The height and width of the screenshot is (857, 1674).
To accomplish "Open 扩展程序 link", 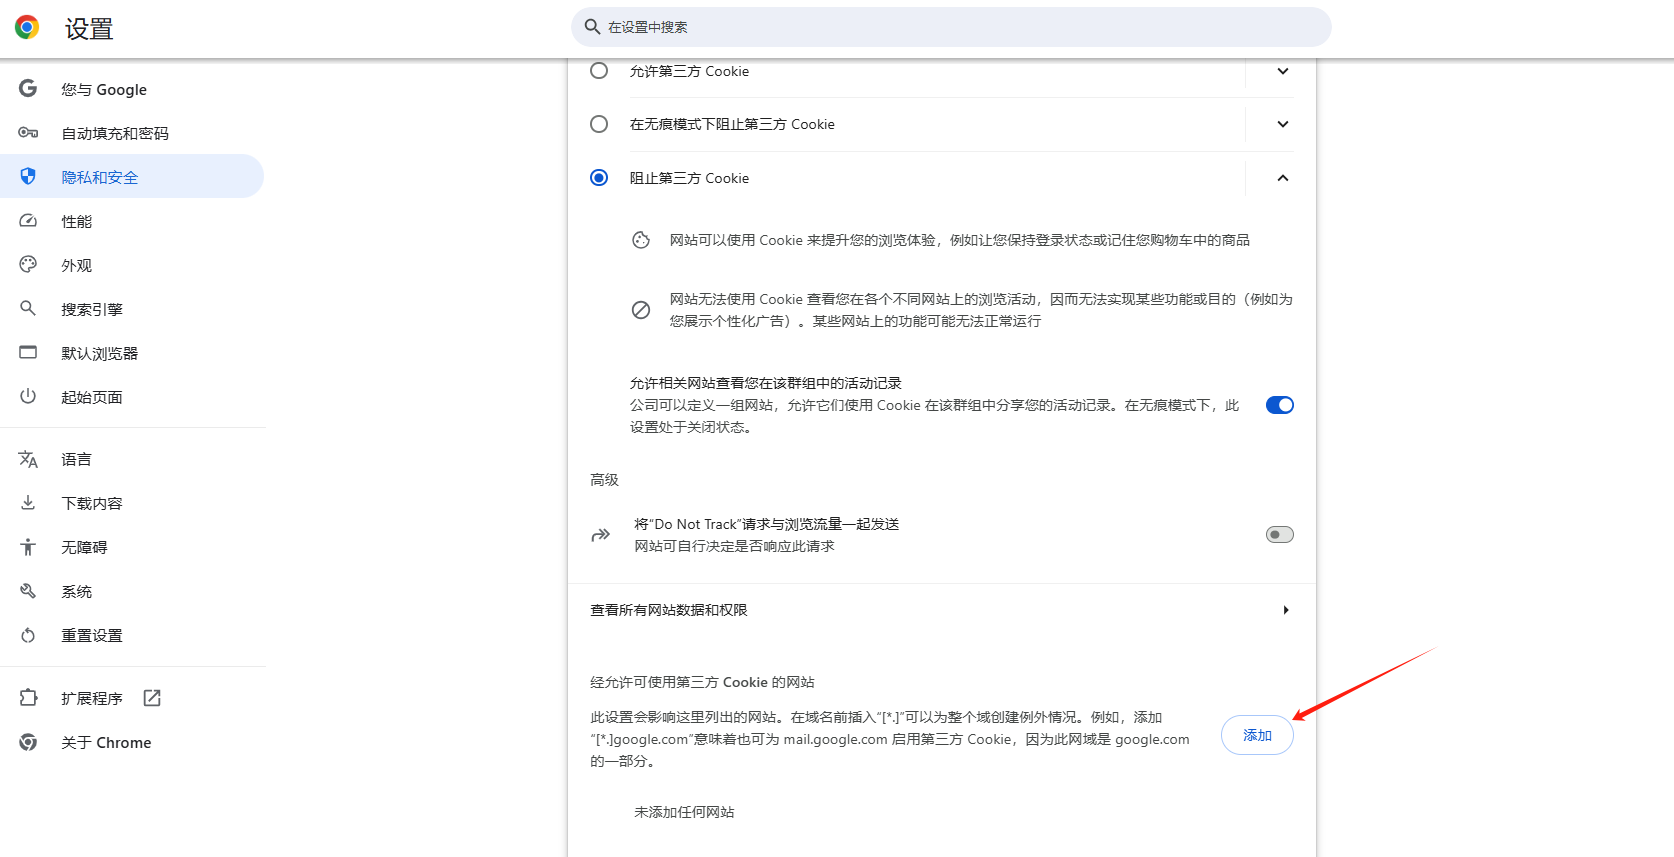I will tap(92, 698).
